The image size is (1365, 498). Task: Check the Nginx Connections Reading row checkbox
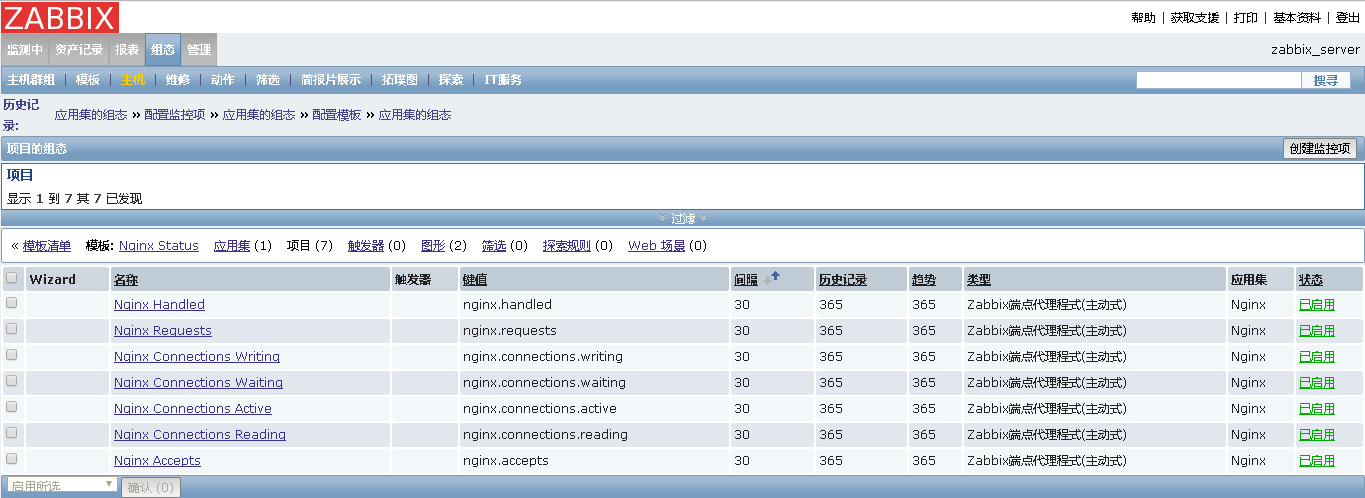[12, 432]
